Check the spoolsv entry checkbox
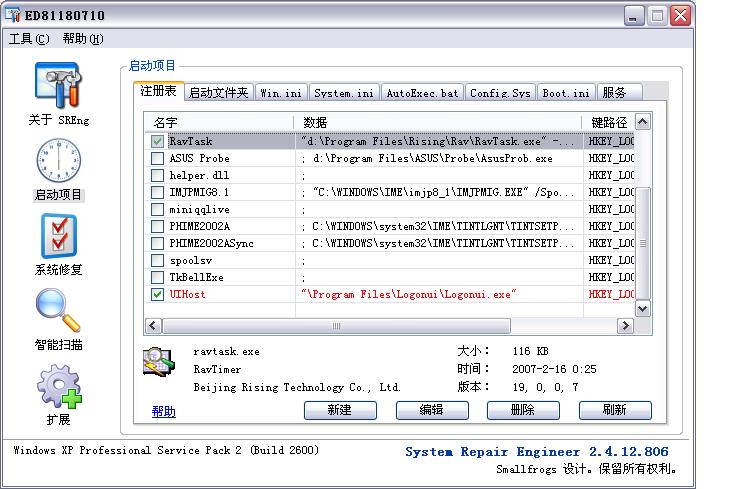The image size is (747, 489). 157,261
